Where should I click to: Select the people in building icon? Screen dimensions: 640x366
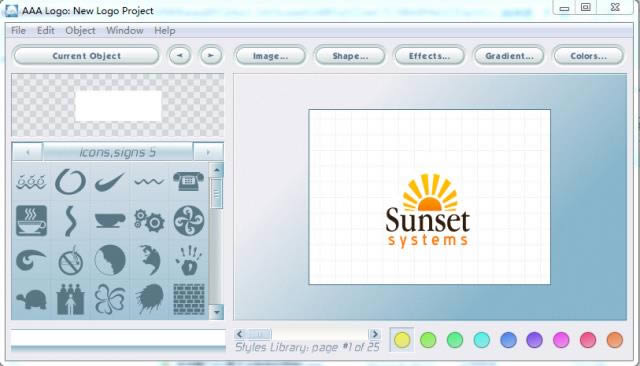click(71, 299)
